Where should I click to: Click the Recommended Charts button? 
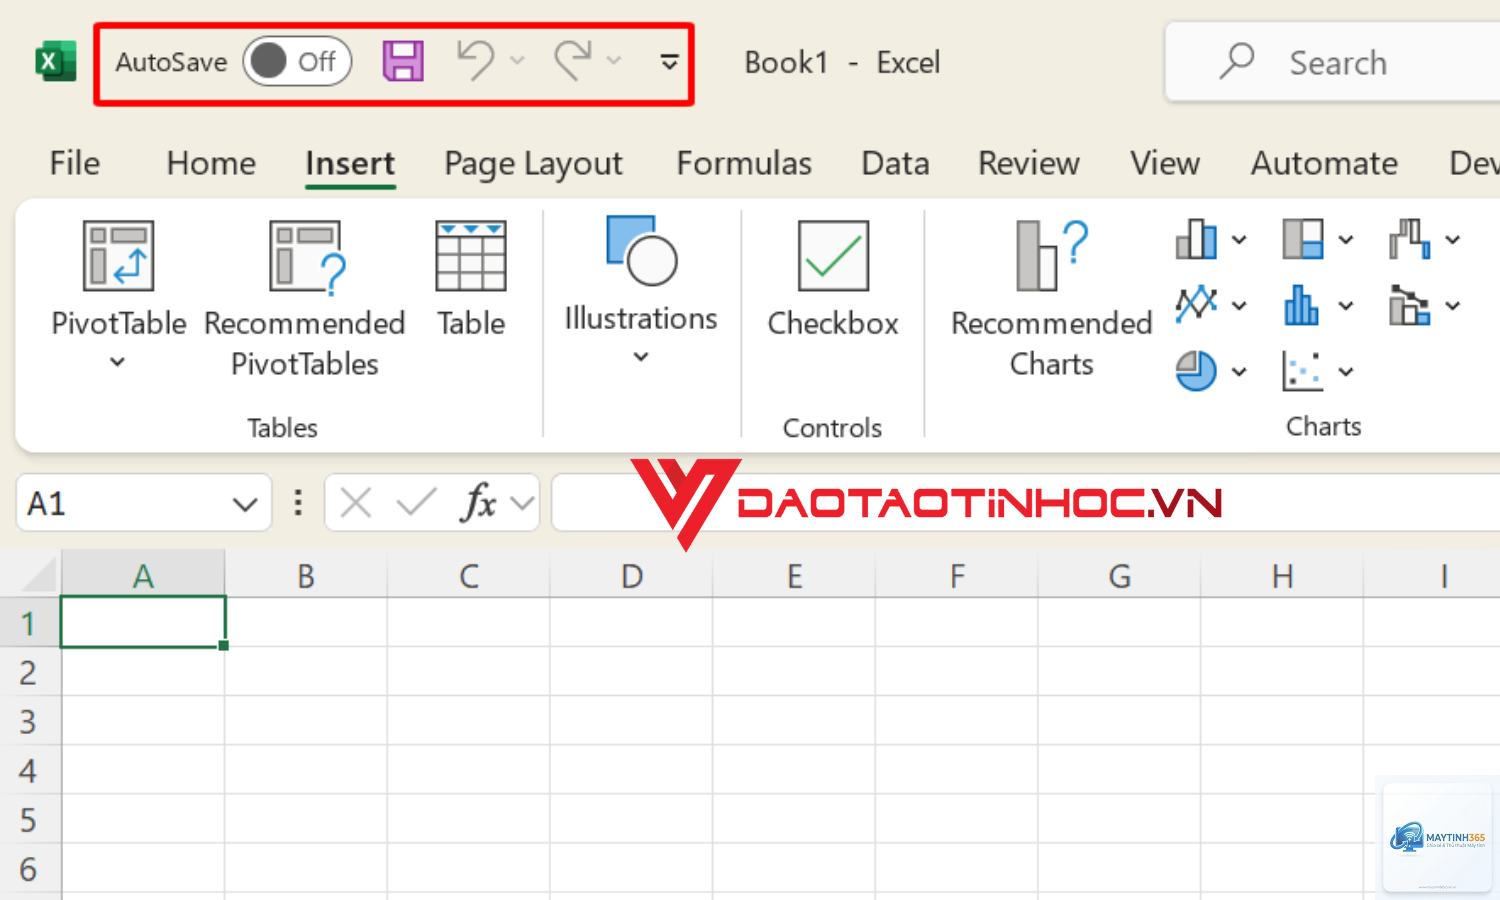(1052, 300)
